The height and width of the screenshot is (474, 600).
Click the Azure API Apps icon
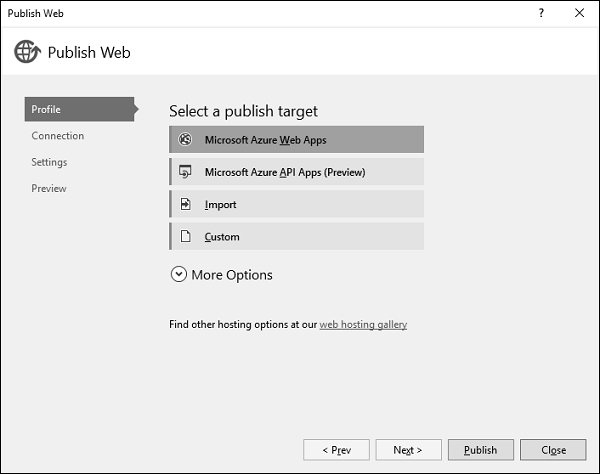click(185, 172)
